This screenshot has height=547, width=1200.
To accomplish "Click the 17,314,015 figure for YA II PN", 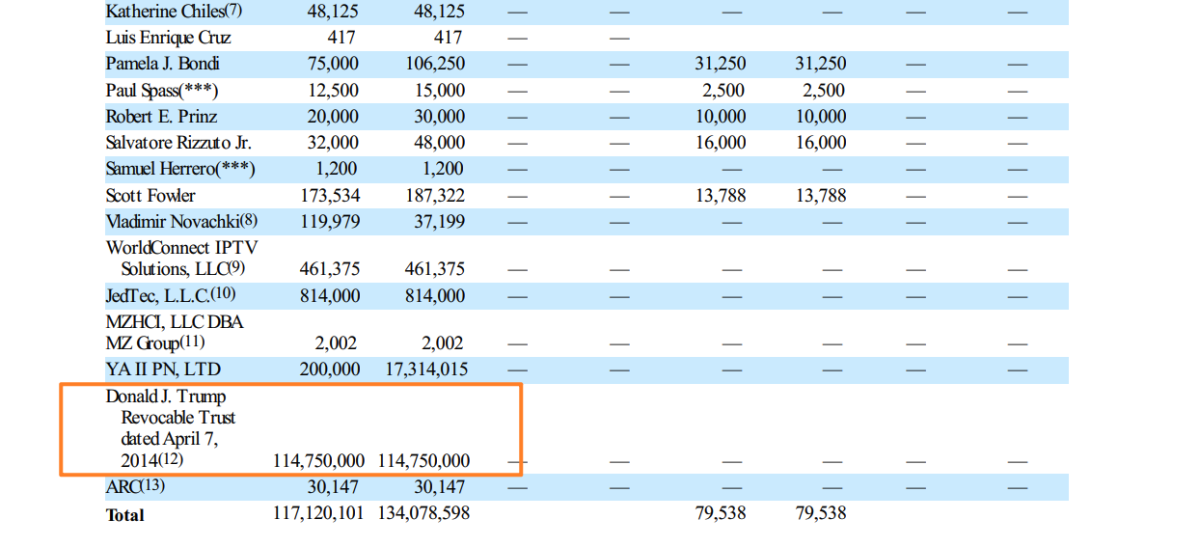I will click(427, 369).
